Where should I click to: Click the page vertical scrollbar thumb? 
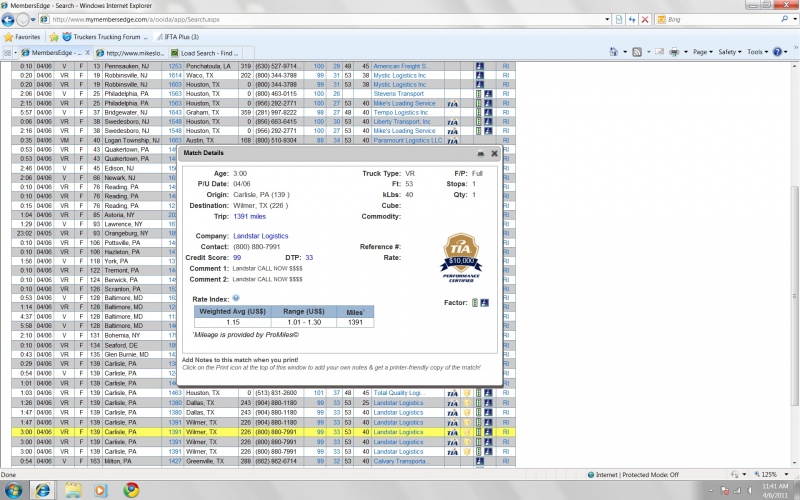pyautogui.click(x=794, y=296)
